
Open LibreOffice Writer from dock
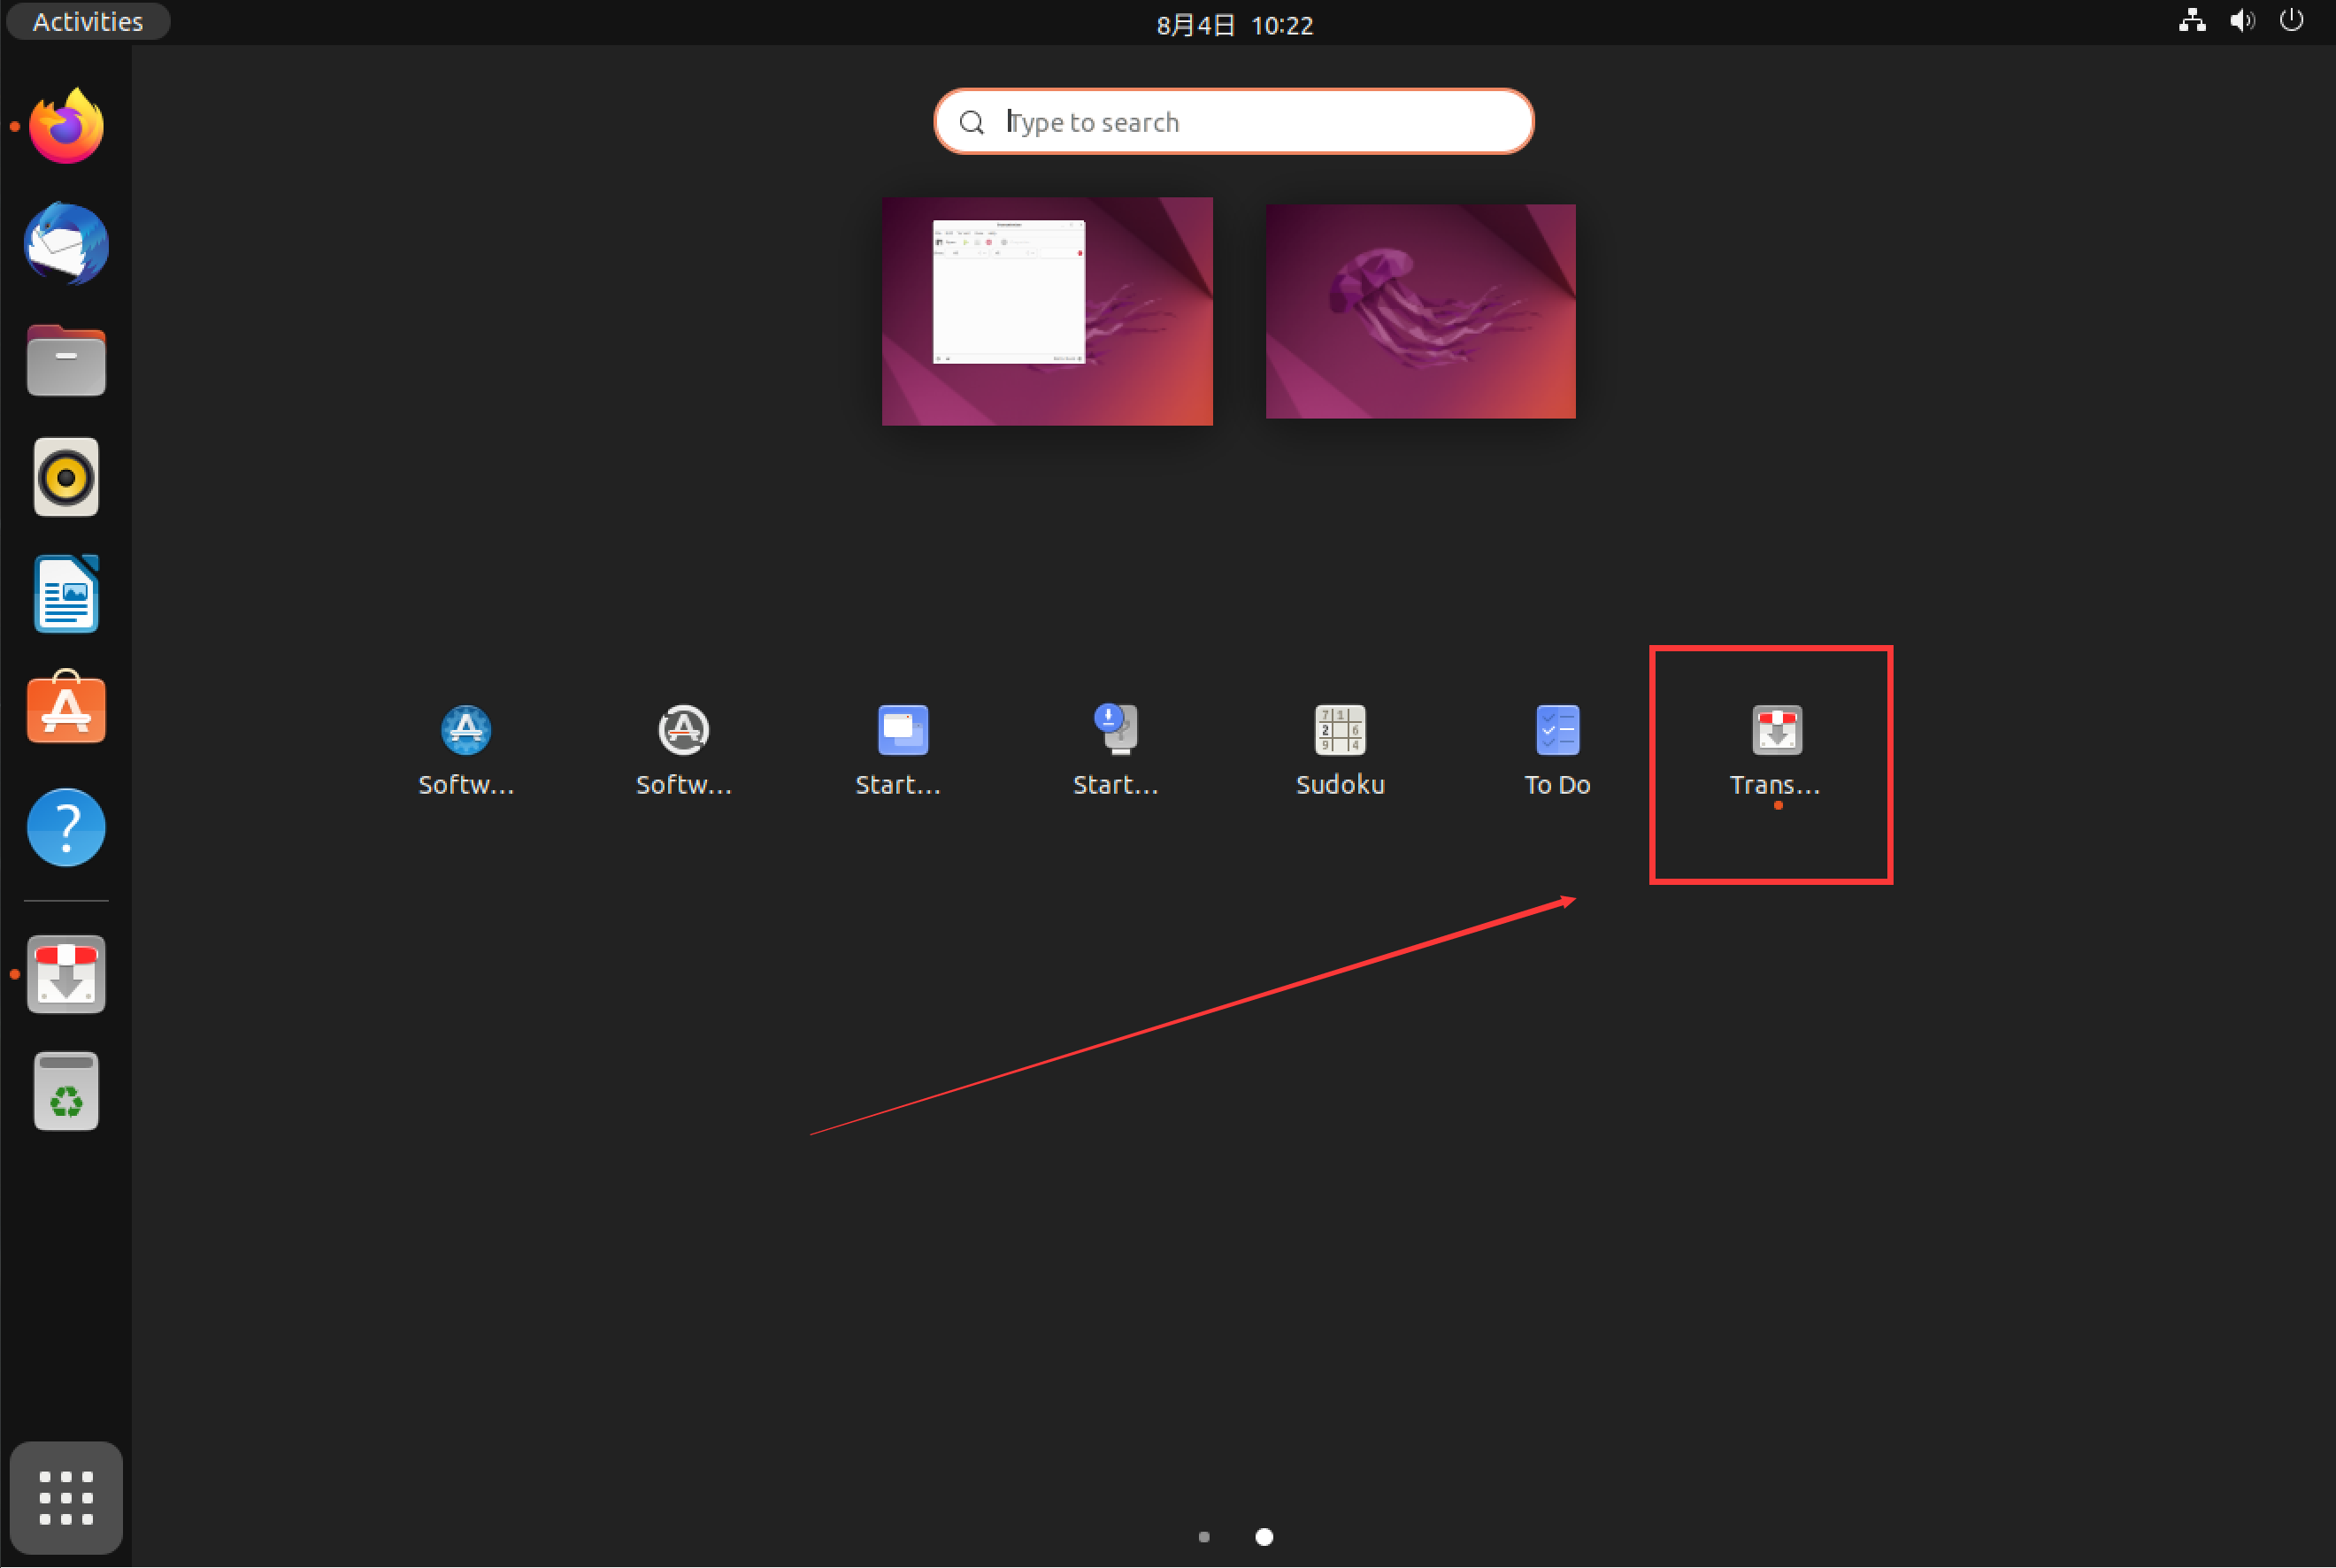tap(66, 594)
